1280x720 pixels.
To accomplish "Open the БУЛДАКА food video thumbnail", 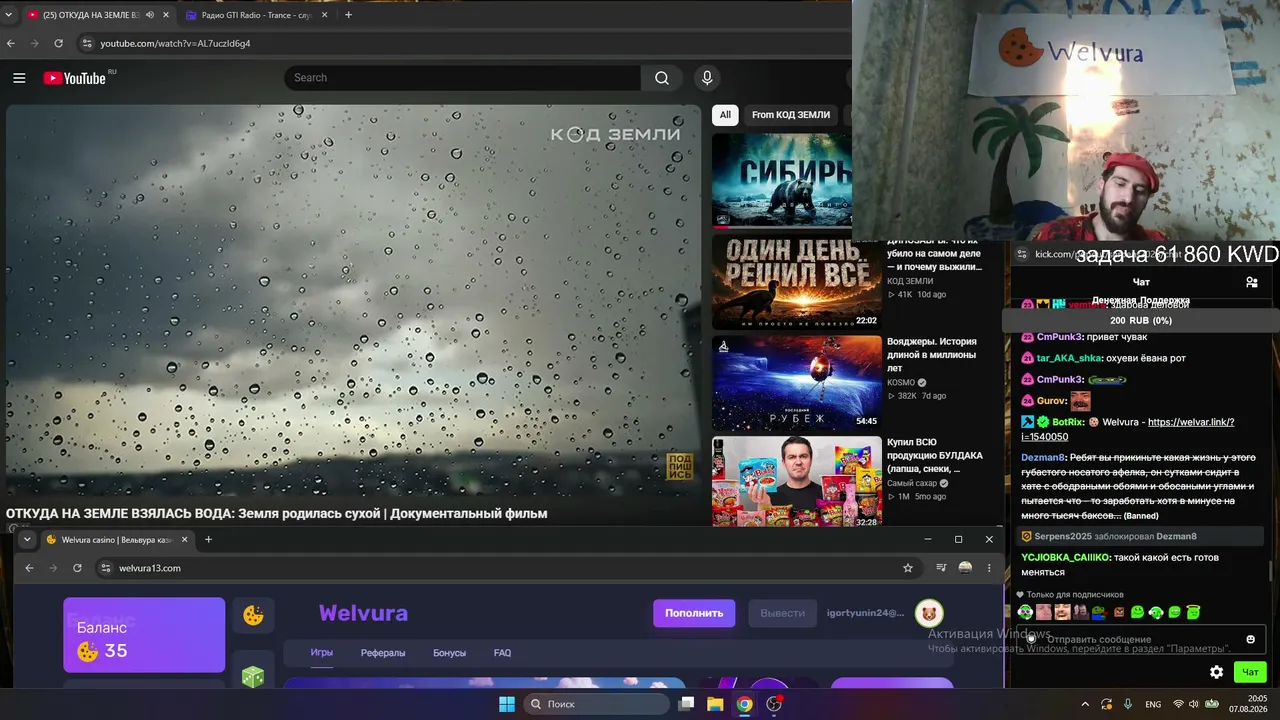I will pos(797,482).
